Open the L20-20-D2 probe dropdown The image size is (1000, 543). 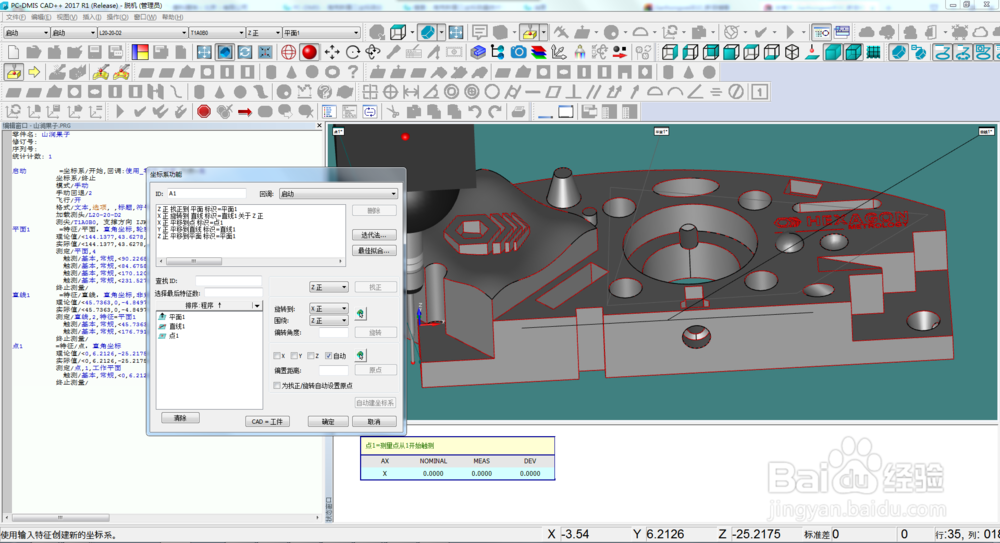(x=142, y=33)
